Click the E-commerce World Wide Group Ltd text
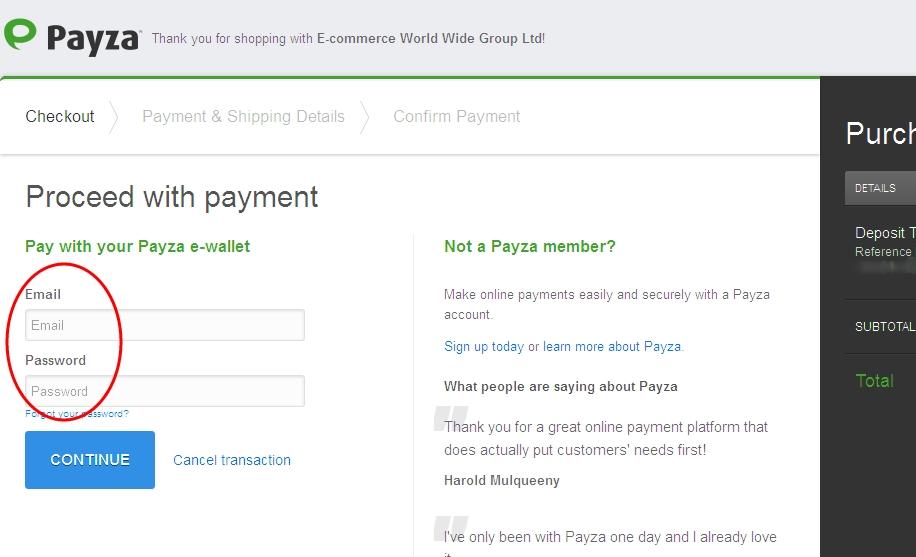916x557 pixels. [431, 39]
